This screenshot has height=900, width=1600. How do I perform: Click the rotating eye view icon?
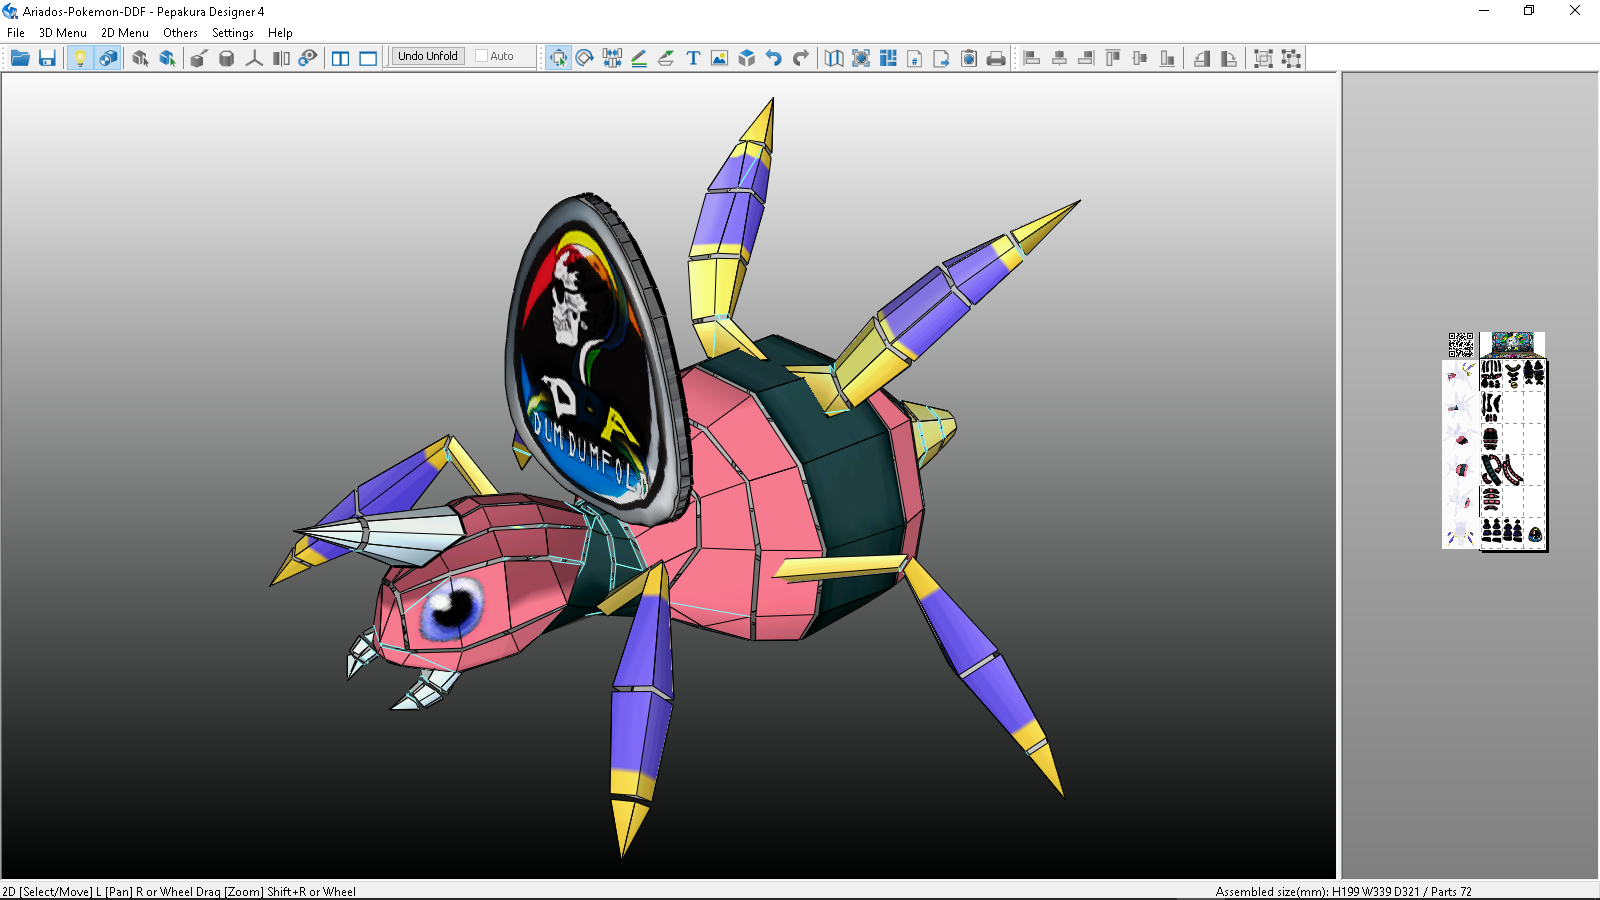pyautogui.click(x=308, y=58)
